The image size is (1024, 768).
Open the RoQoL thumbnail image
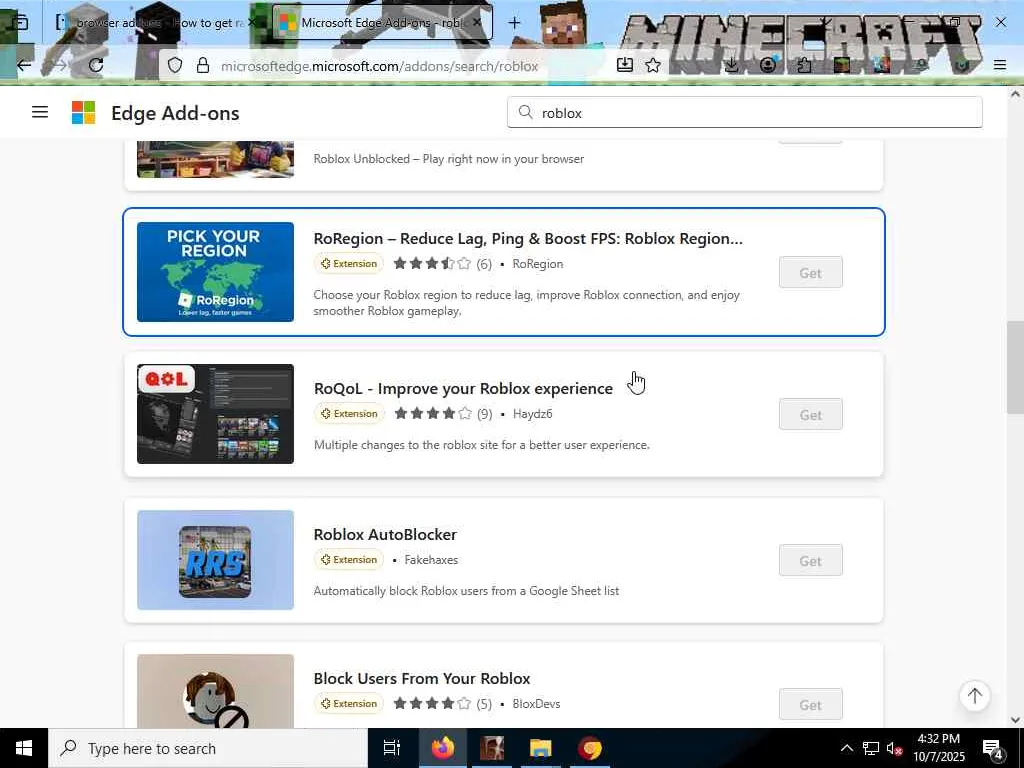pos(216,414)
